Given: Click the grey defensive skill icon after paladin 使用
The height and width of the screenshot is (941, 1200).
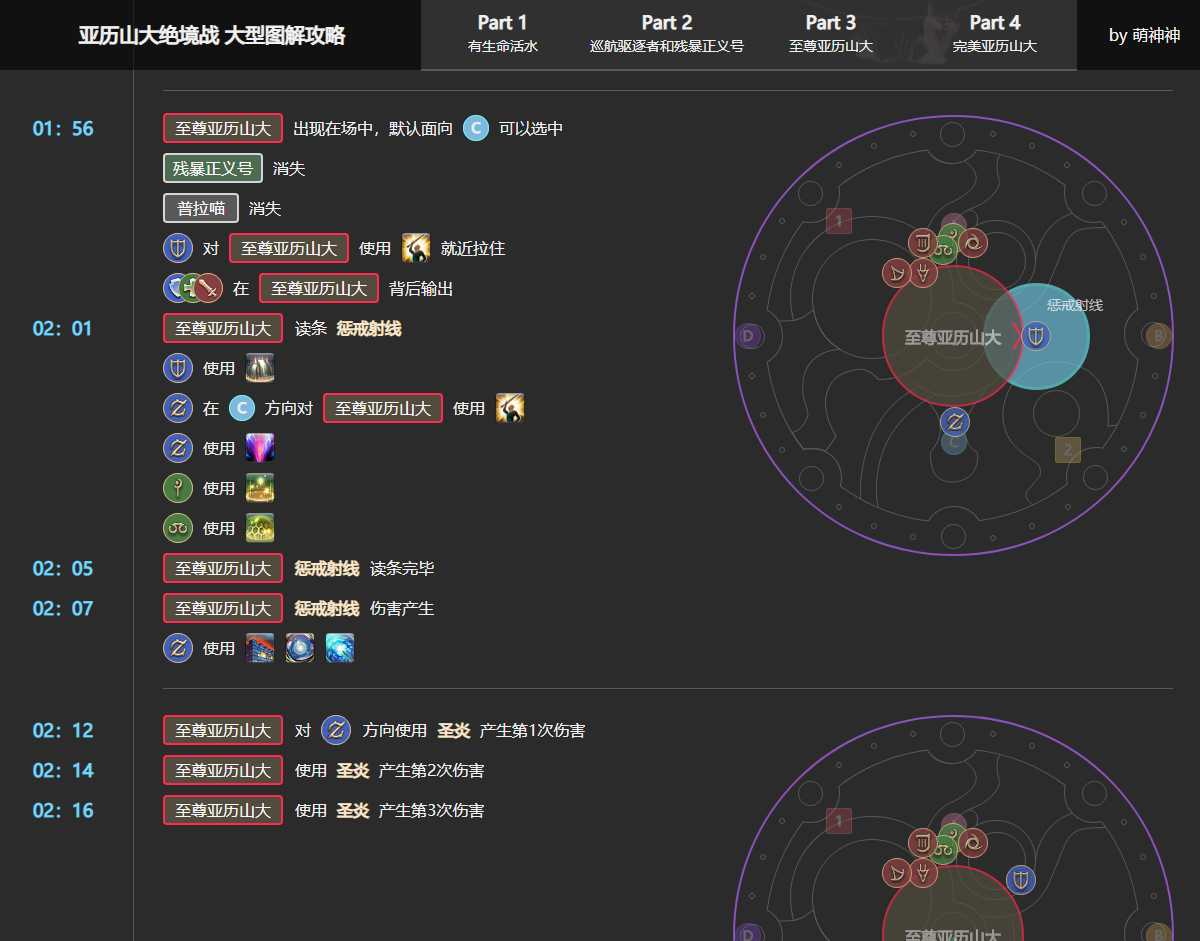Looking at the screenshot, I should [260, 368].
